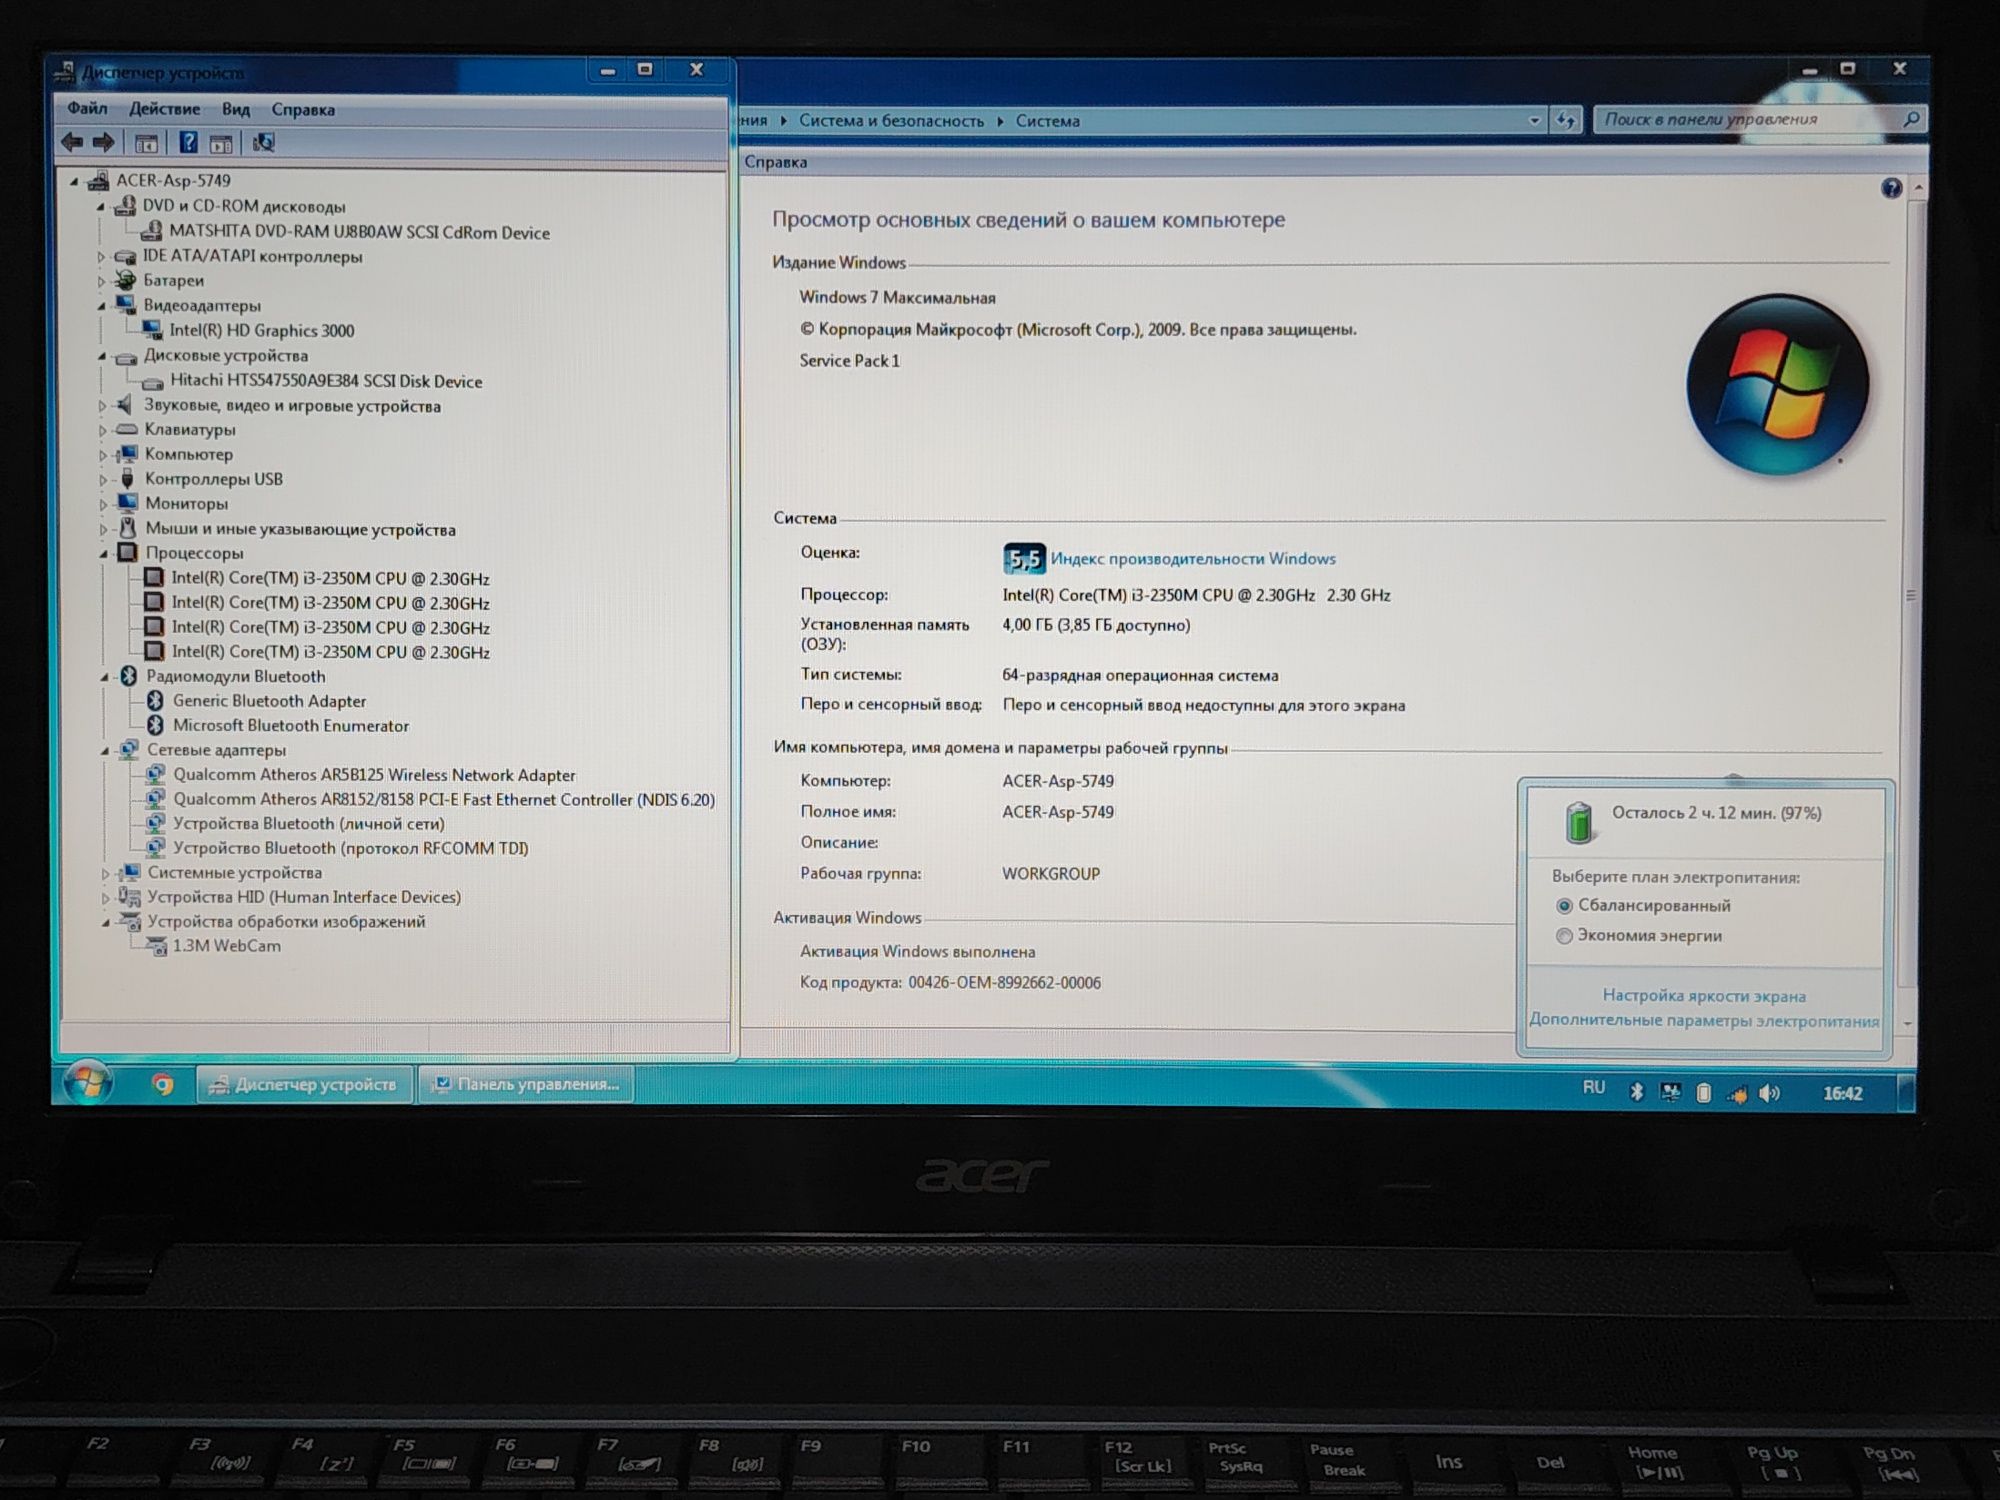Screen dimensions: 2000x1500
Task: Click the volume speaker tray icon
Action: click(1770, 1093)
